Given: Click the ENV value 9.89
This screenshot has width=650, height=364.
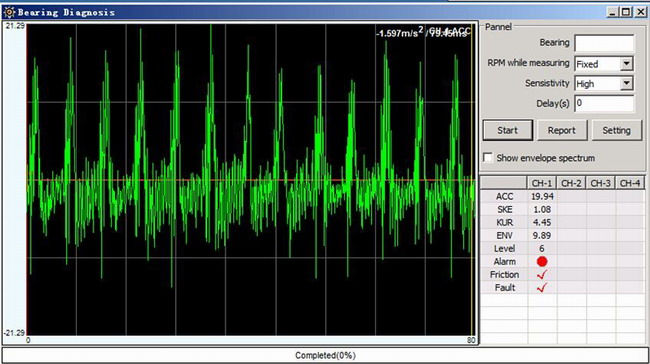Looking at the screenshot, I should [542, 235].
